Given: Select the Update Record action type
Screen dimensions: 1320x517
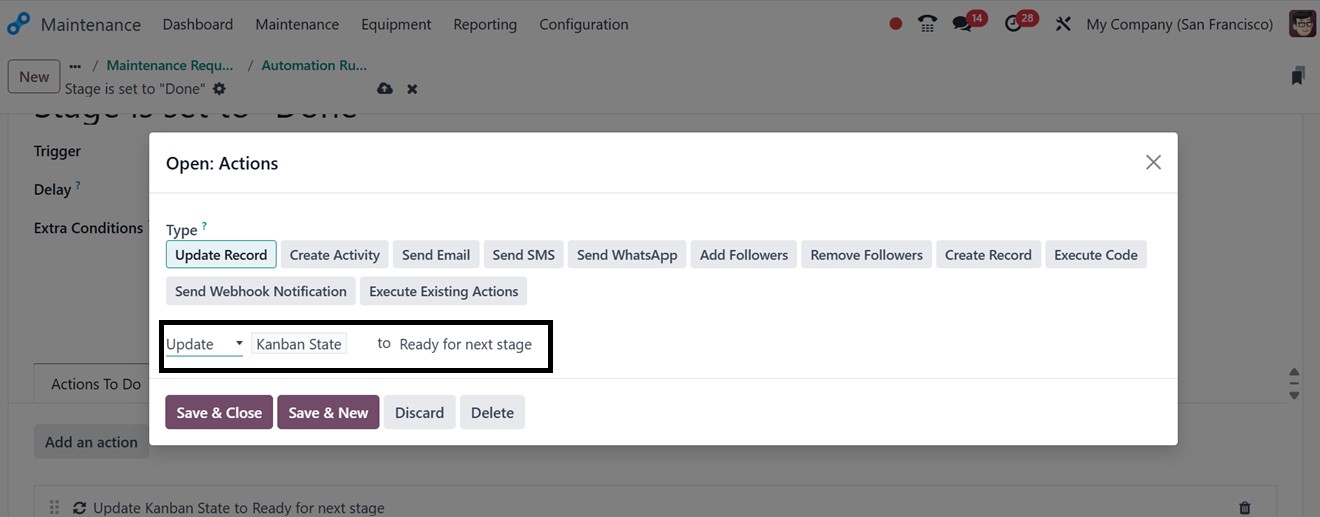Looking at the screenshot, I should (x=221, y=255).
